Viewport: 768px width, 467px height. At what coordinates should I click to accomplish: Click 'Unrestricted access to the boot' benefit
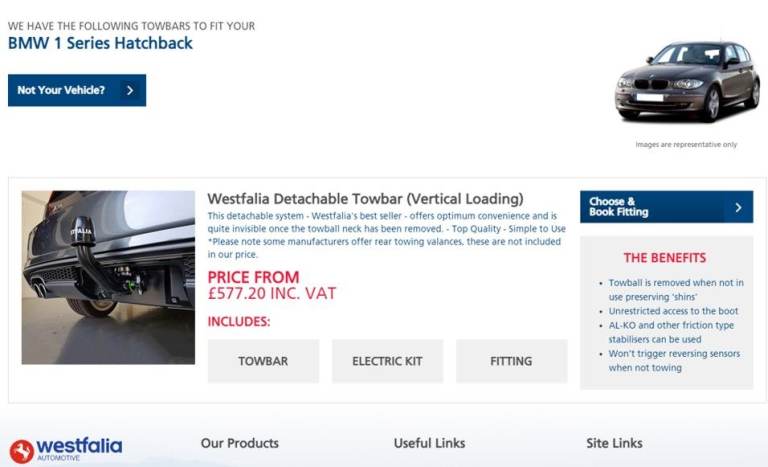(673, 311)
